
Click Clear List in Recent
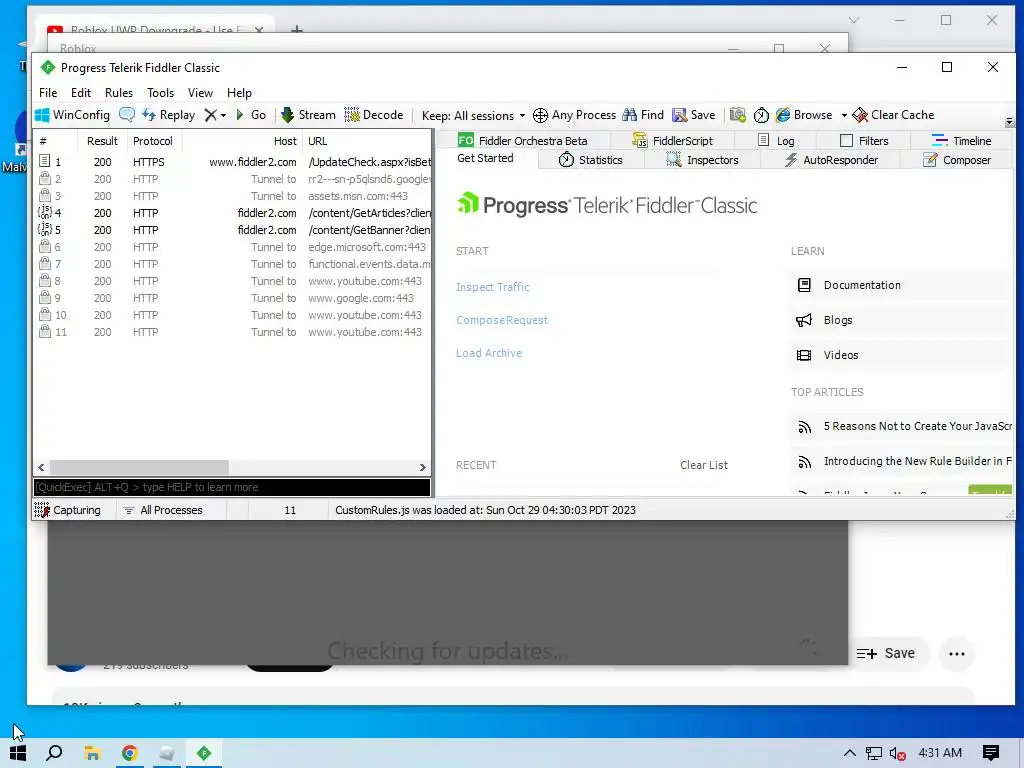703,465
